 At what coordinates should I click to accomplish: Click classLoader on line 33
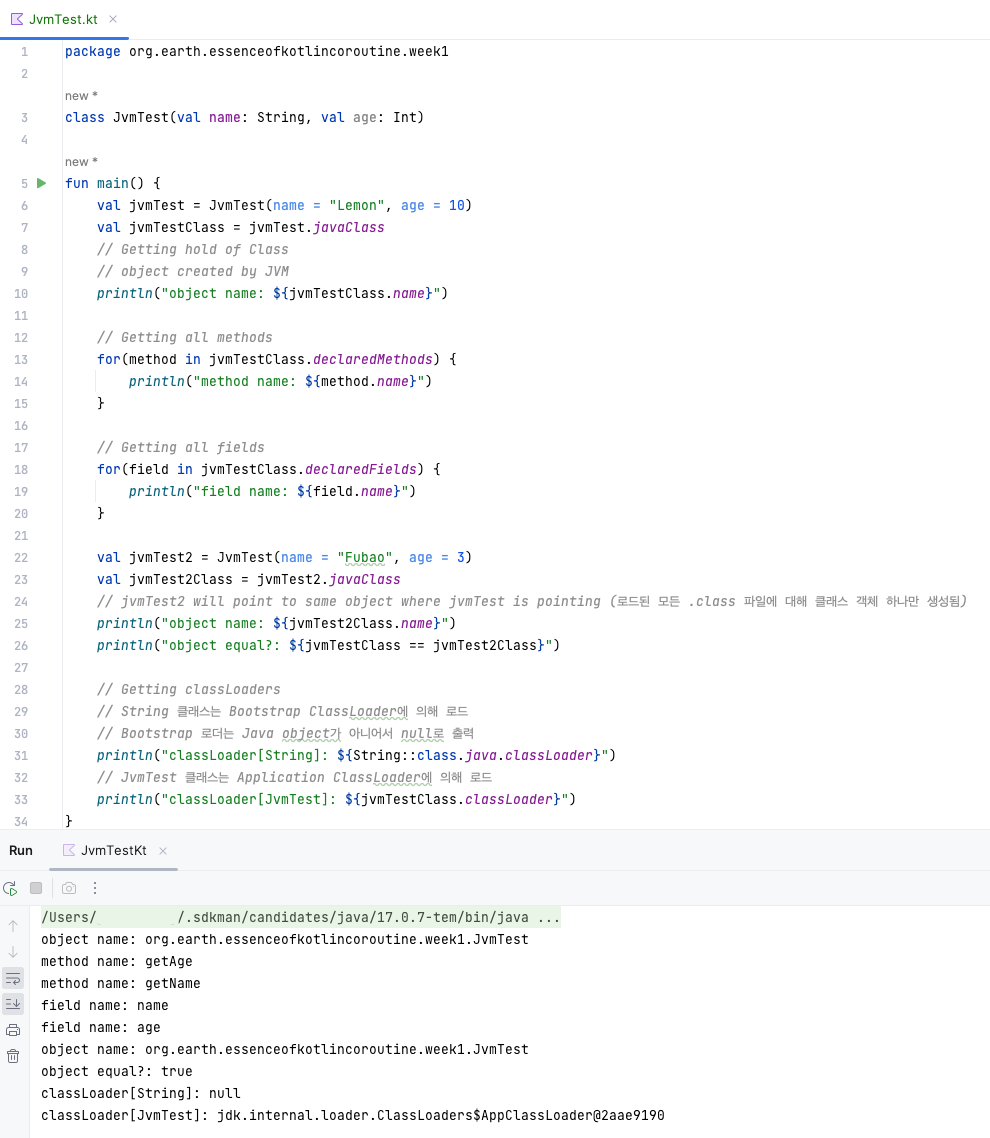509,800
